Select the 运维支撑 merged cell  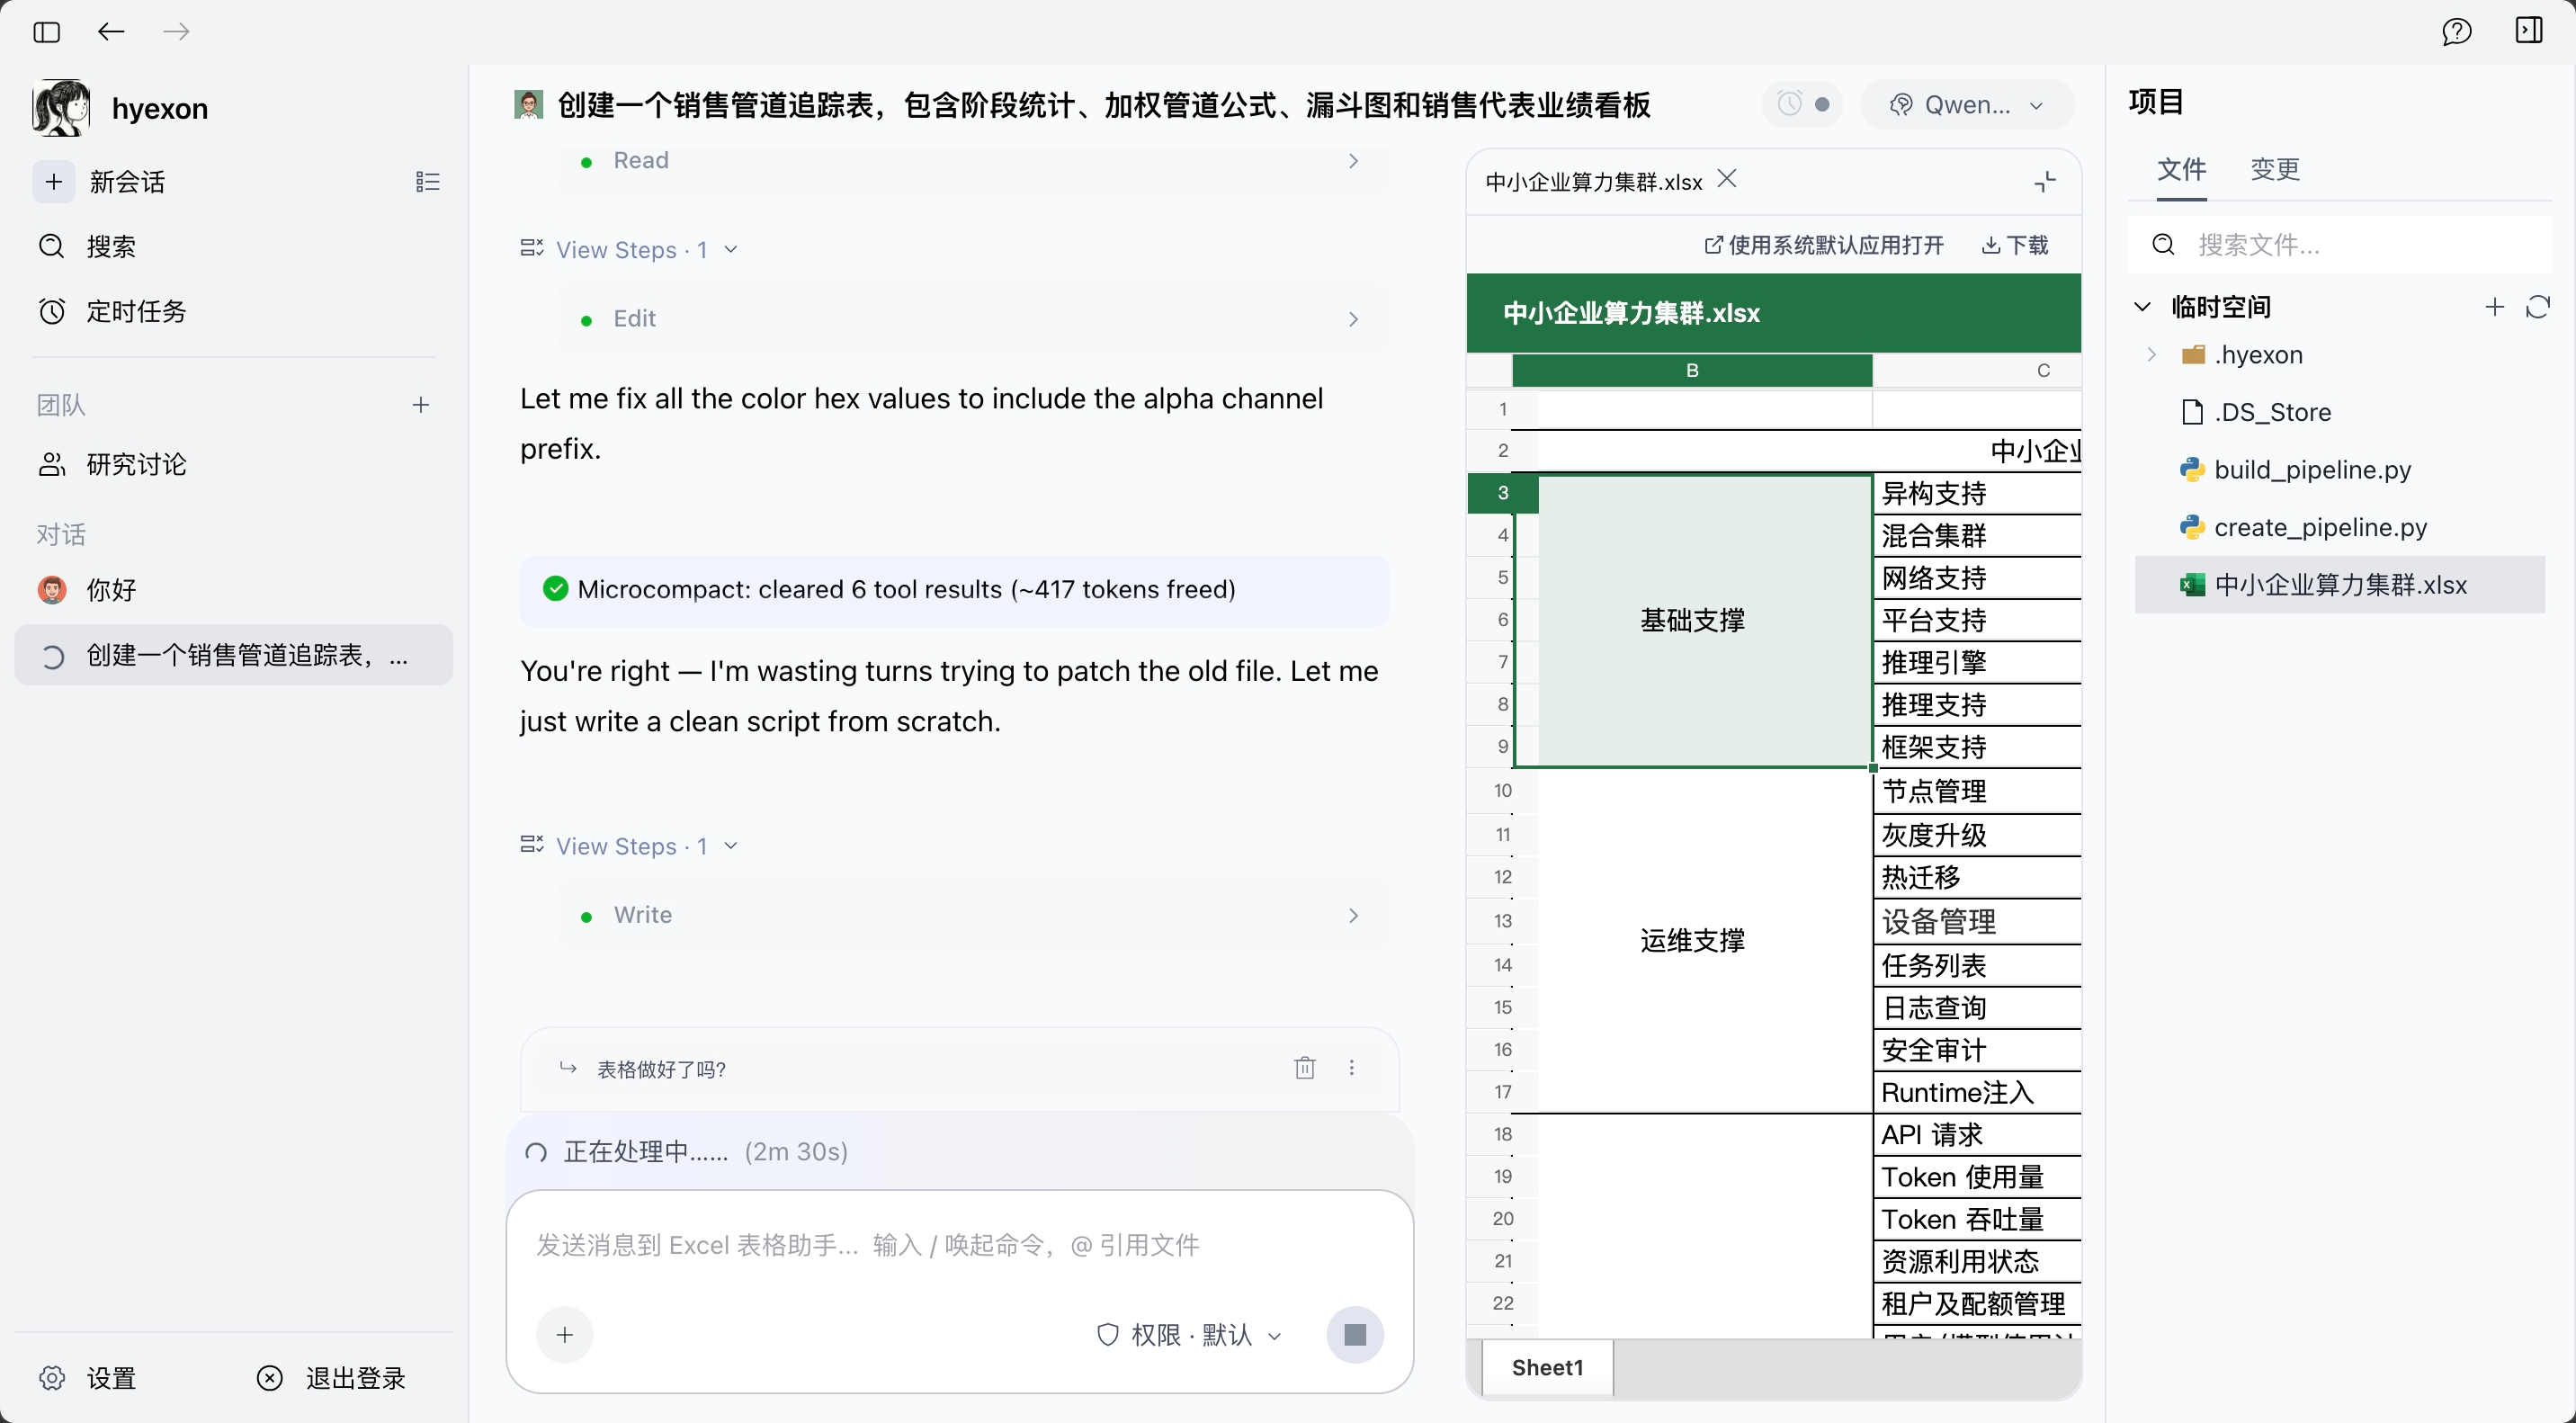point(1692,941)
